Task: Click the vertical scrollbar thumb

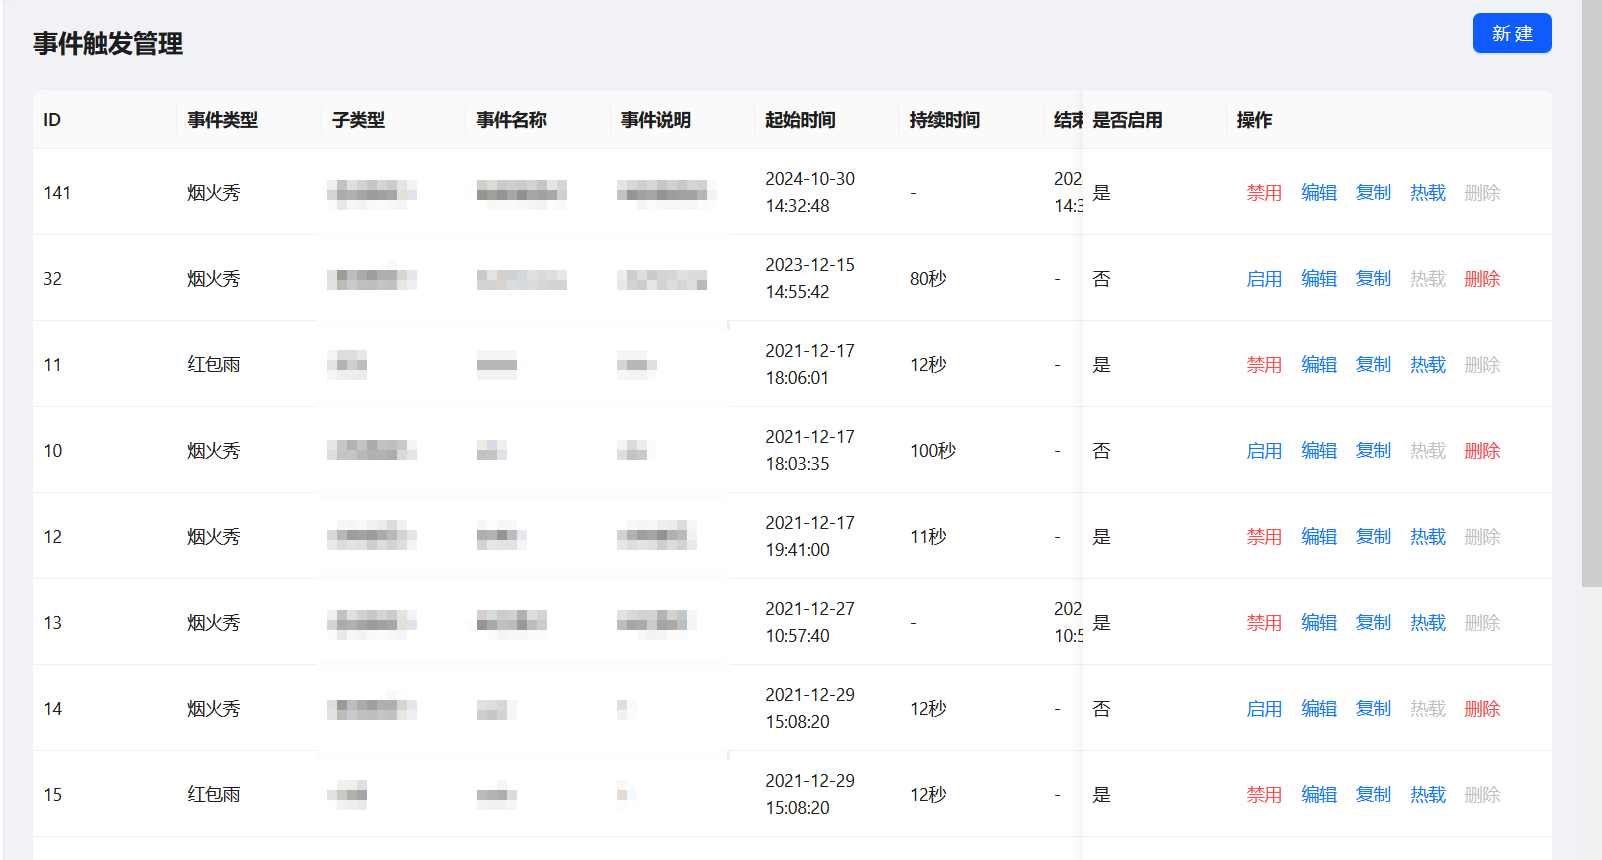Action: 1591,290
